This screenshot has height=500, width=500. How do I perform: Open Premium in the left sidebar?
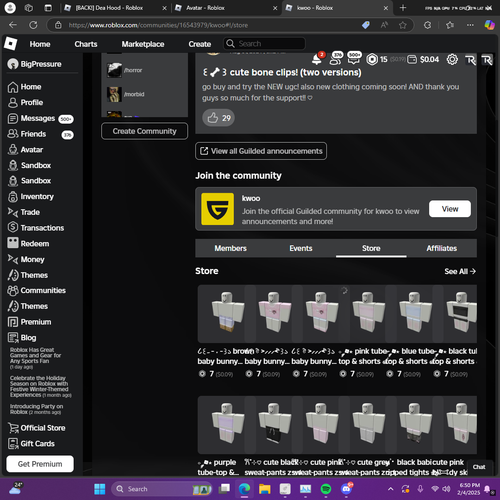coord(30,322)
